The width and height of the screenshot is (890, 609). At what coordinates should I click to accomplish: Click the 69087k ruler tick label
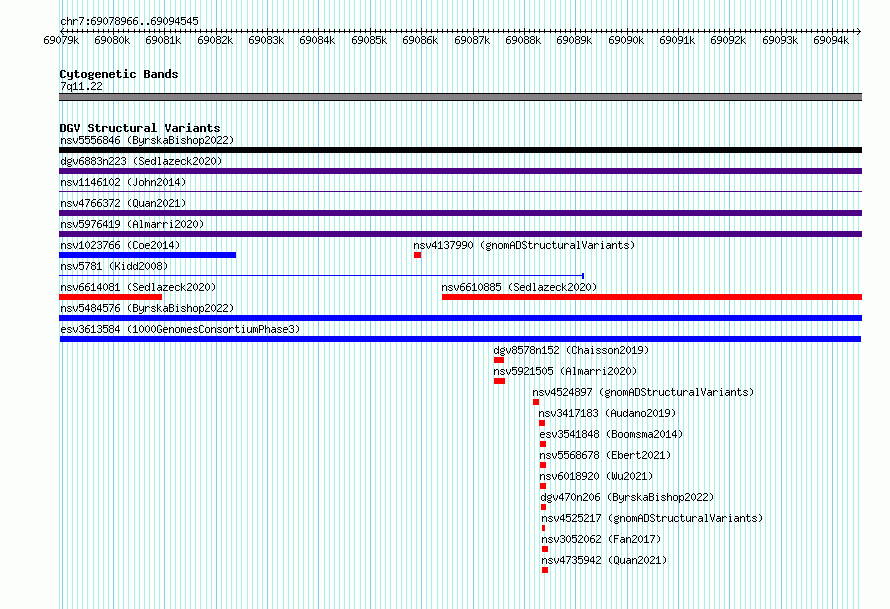[472, 40]
